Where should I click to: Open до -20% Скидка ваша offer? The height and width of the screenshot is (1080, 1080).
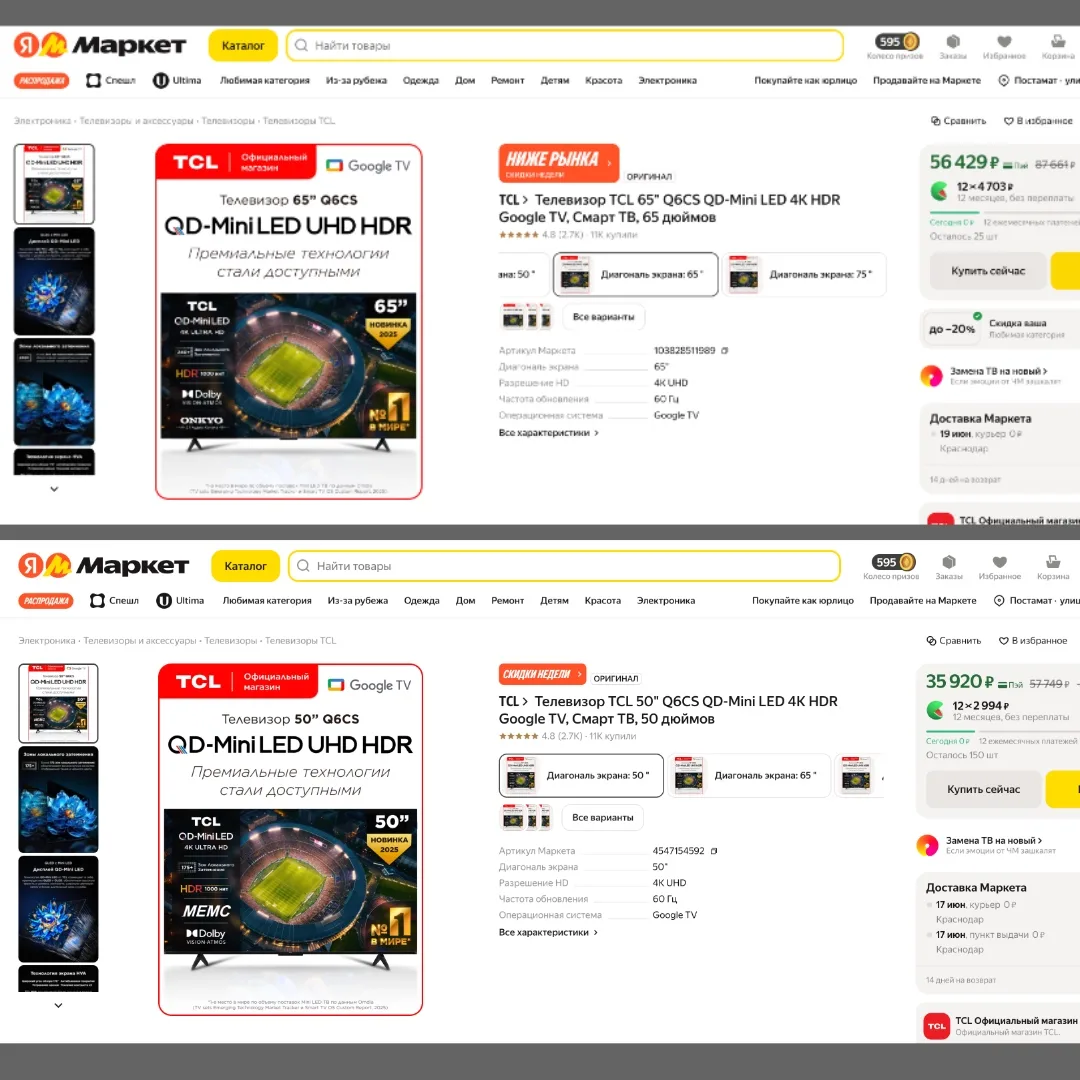[999, 329]
